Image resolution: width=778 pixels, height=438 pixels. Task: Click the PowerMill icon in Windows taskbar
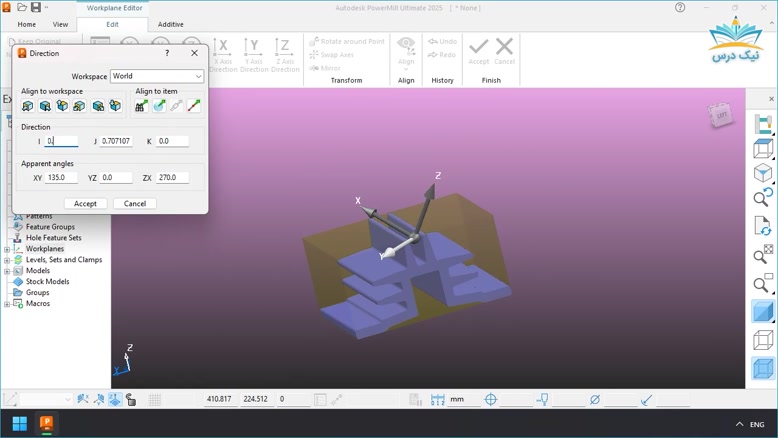[46, 424]
